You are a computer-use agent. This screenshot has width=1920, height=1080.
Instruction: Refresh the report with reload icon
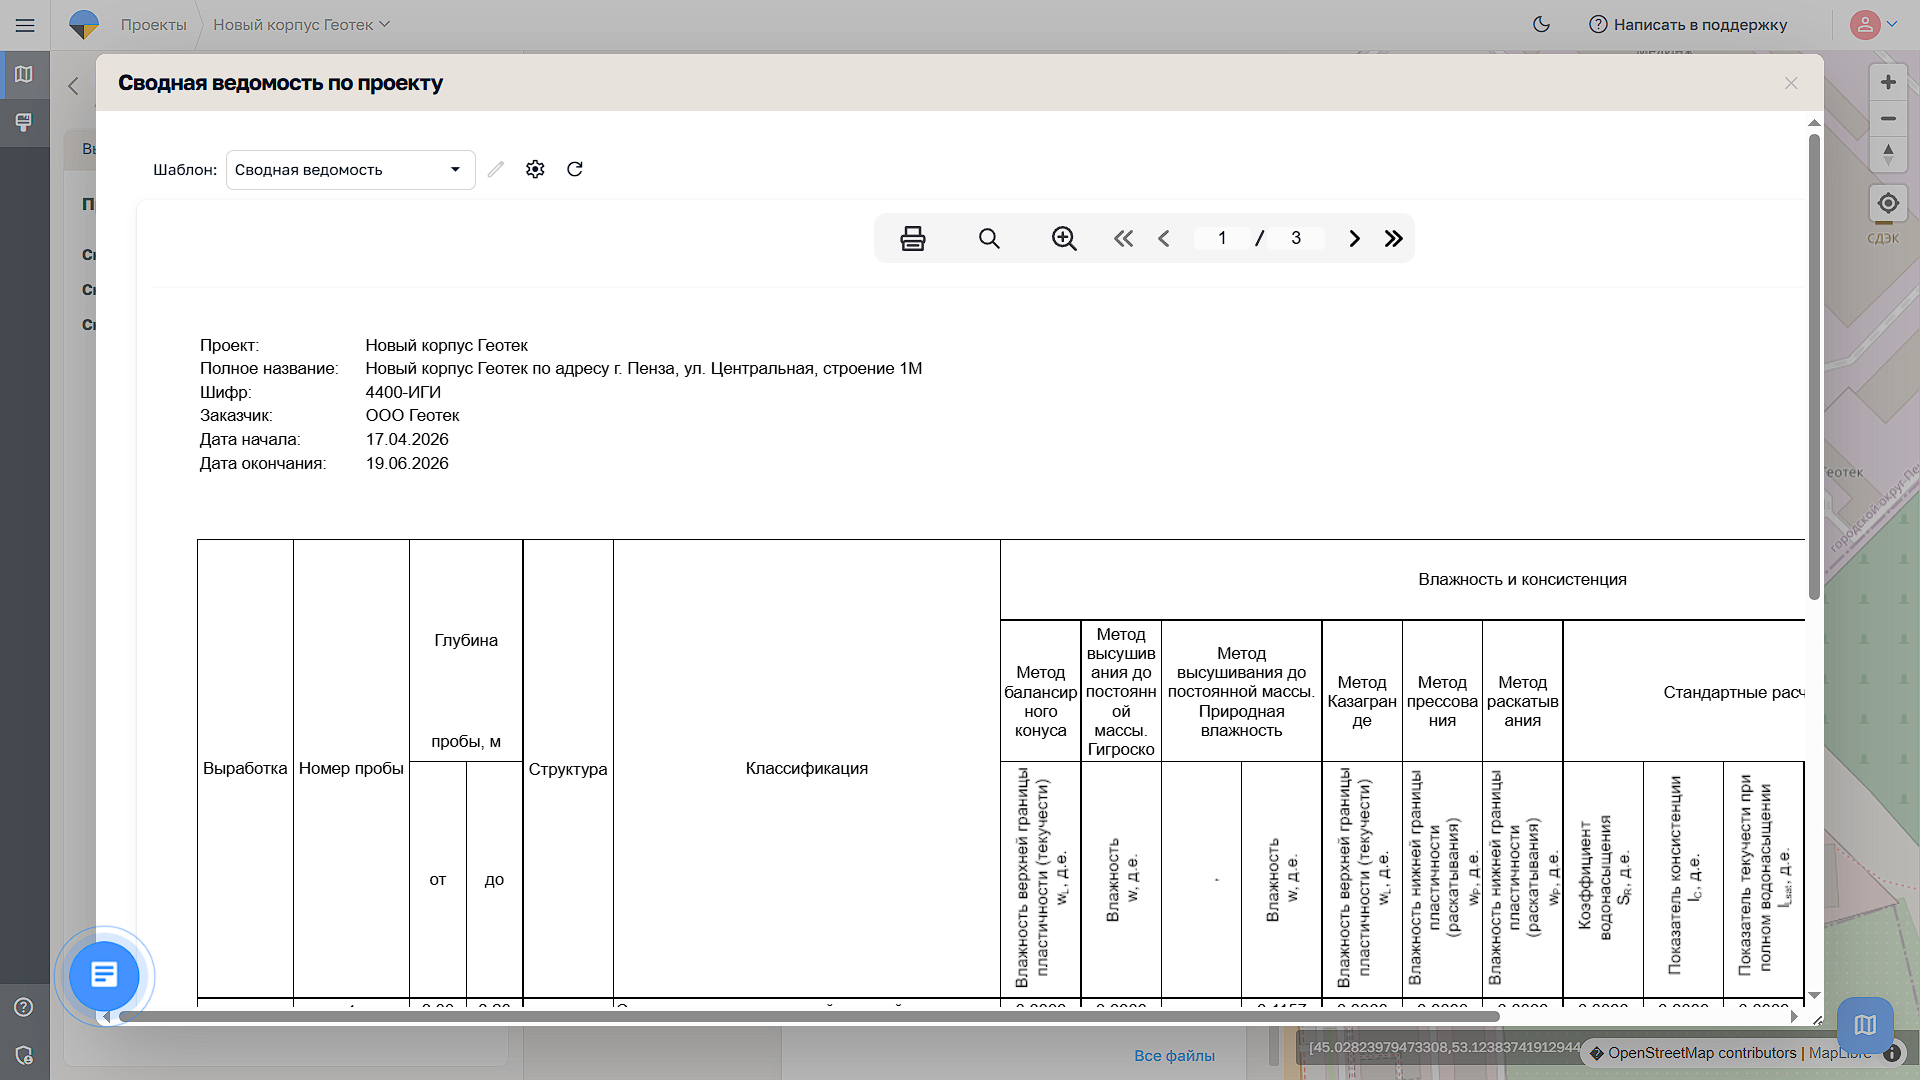tap(575, 169)
